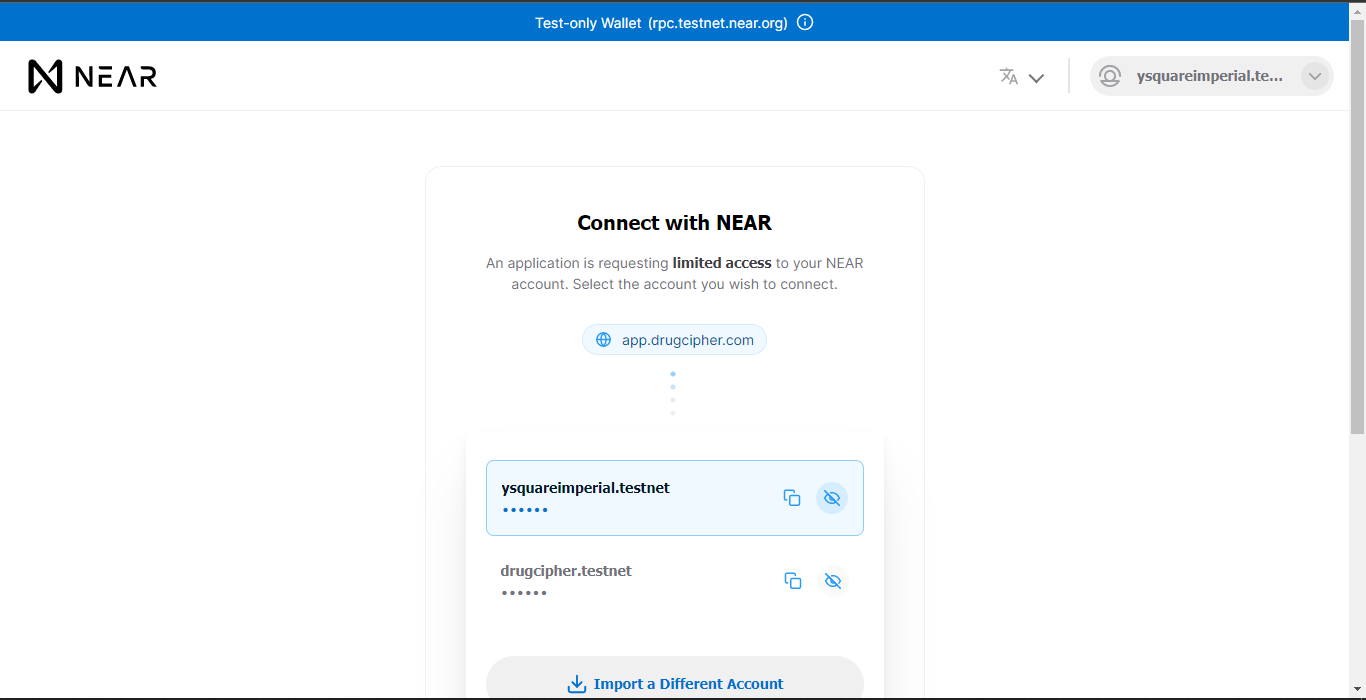
Task: Copy the ysquareimperial.testnet account ID
Action: click(x=792, y=498)
